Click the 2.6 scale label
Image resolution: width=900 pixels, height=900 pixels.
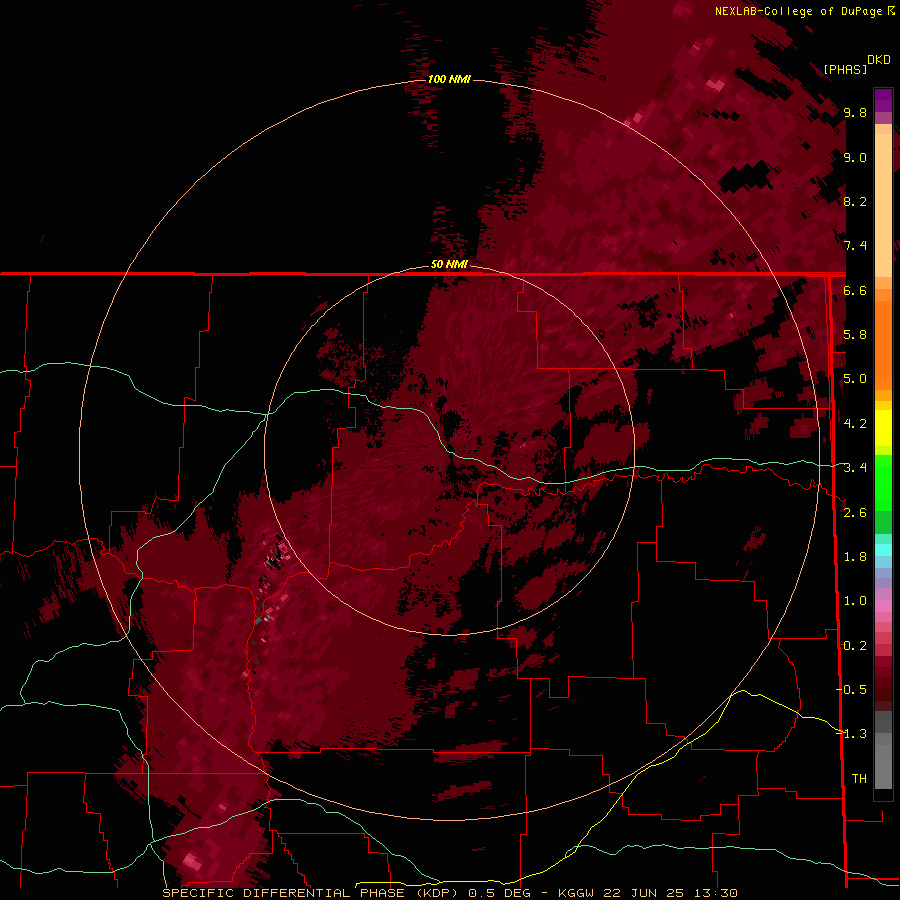point(855,512)
